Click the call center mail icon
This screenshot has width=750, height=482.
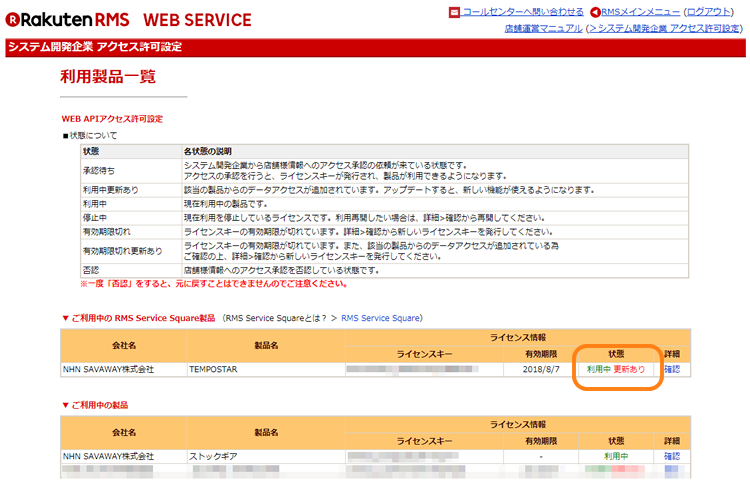pyautogui.click(x=454, y=12)
